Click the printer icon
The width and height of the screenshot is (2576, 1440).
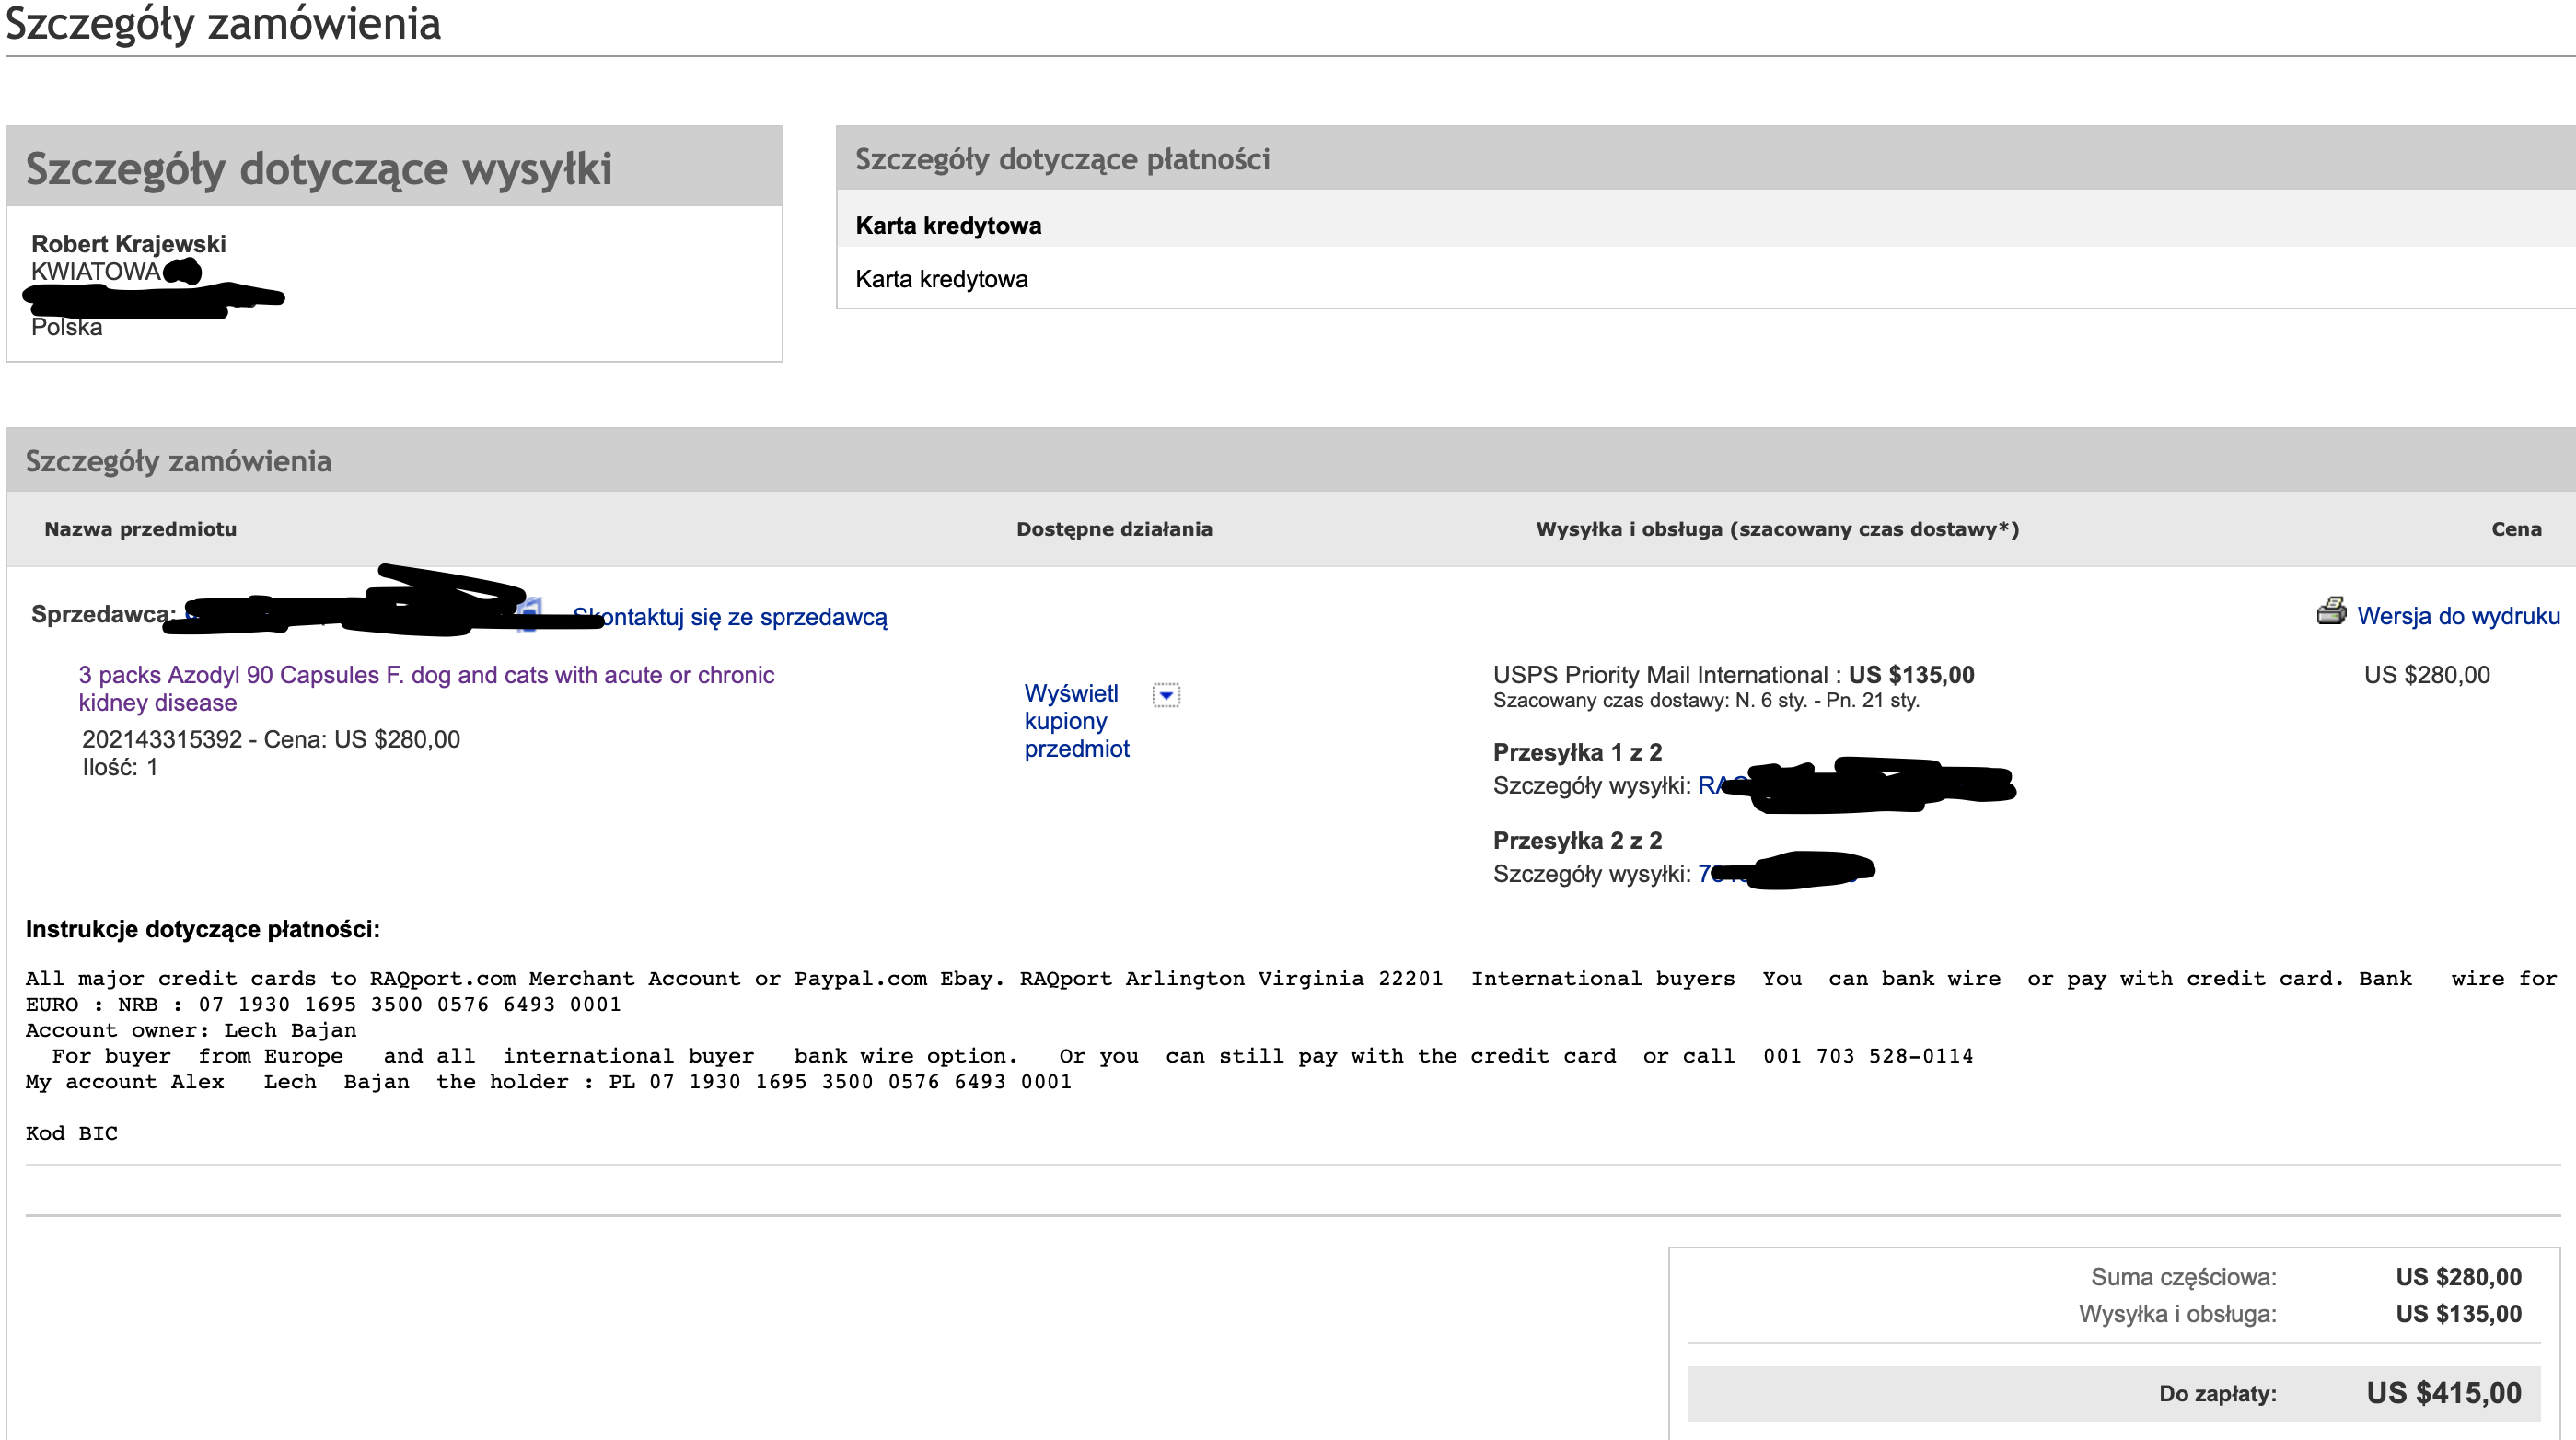tap(2330, 611)
